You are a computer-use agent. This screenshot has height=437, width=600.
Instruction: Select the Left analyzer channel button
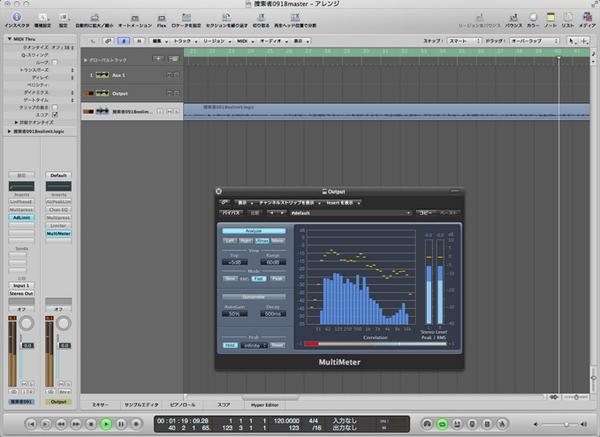click(x=230, y=241)
